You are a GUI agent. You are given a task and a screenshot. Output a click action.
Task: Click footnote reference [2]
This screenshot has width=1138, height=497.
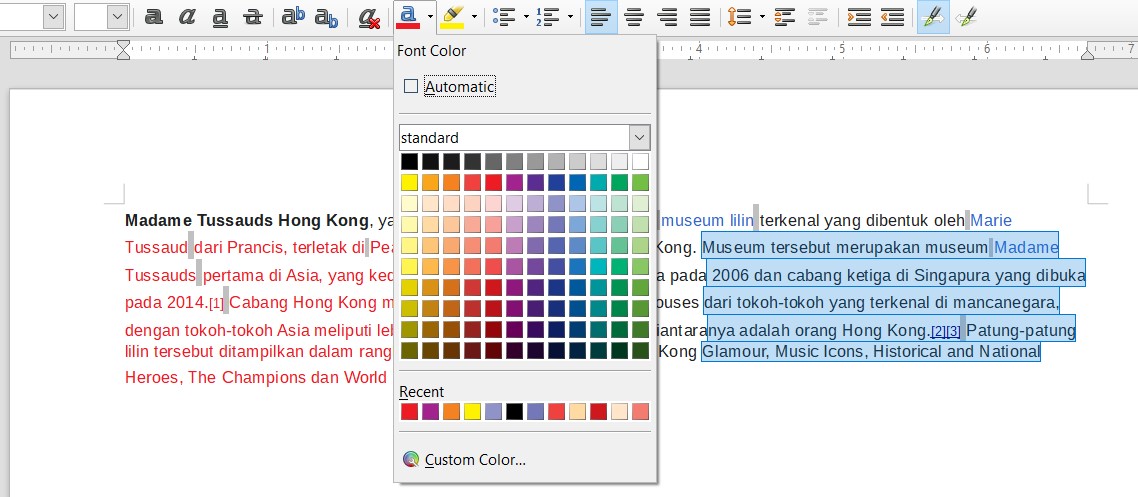[938, 332]
